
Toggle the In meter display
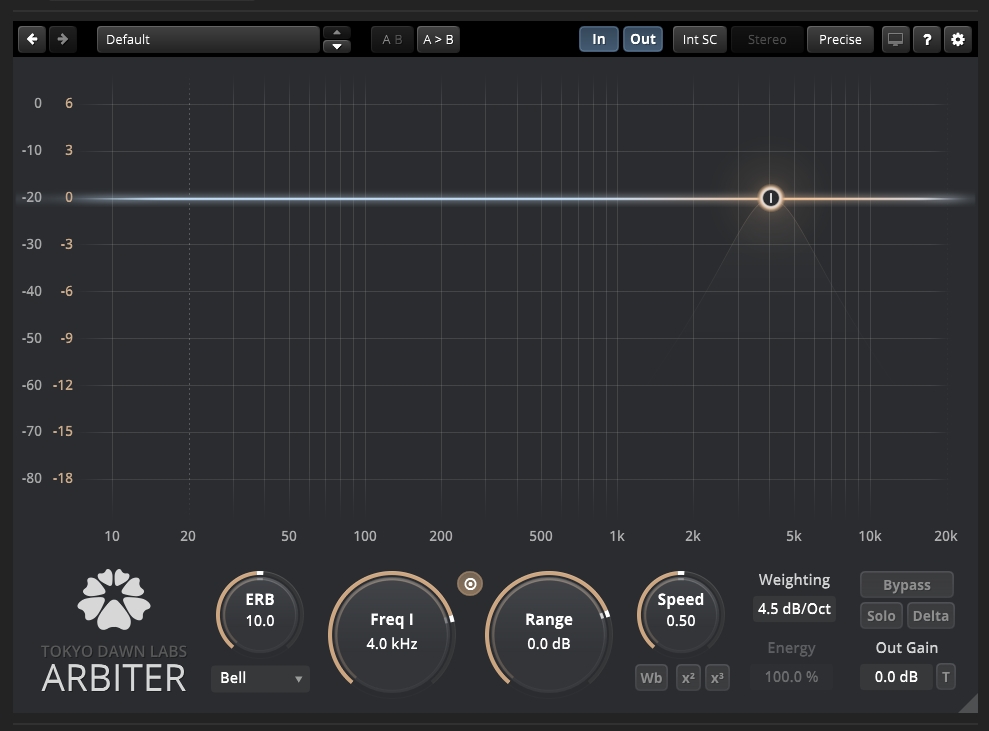click(599, 39)
